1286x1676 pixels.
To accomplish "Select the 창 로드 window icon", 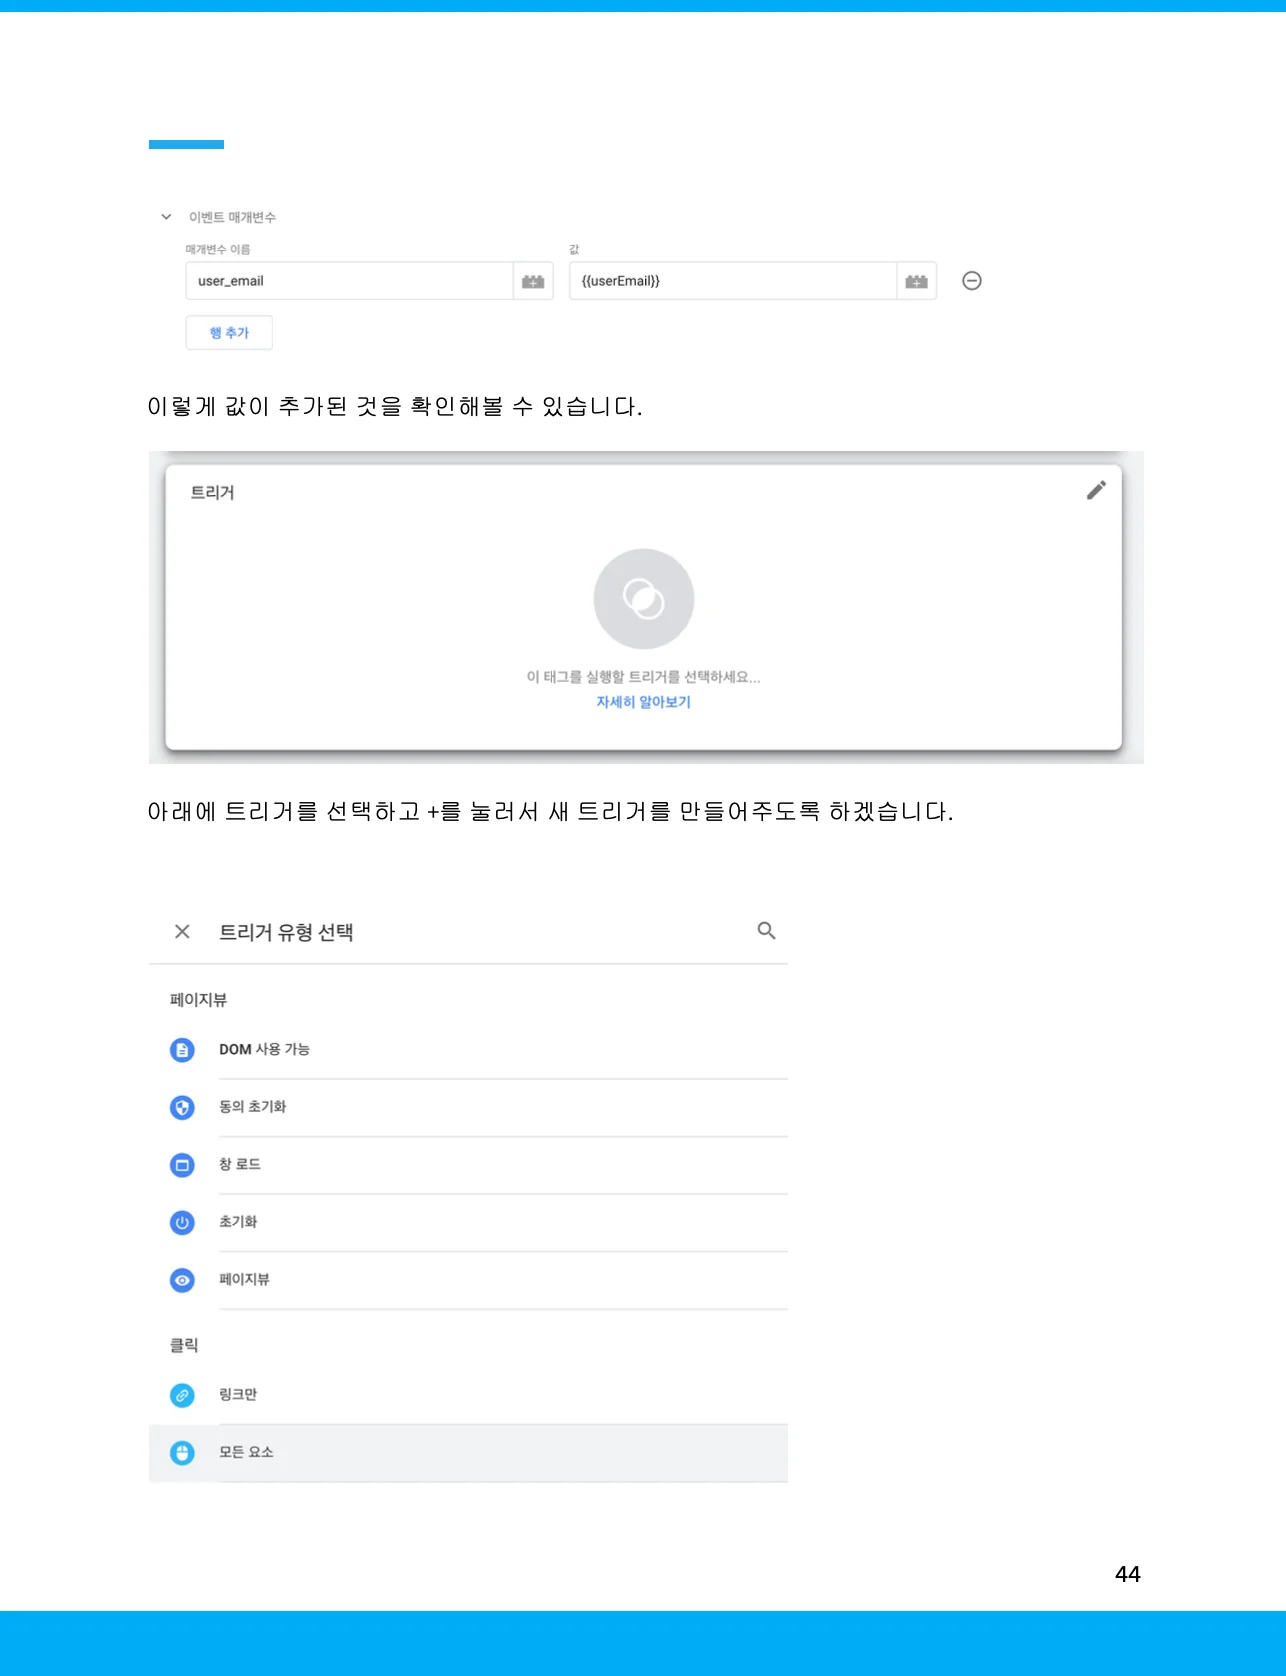I will tap(182, 1165).
